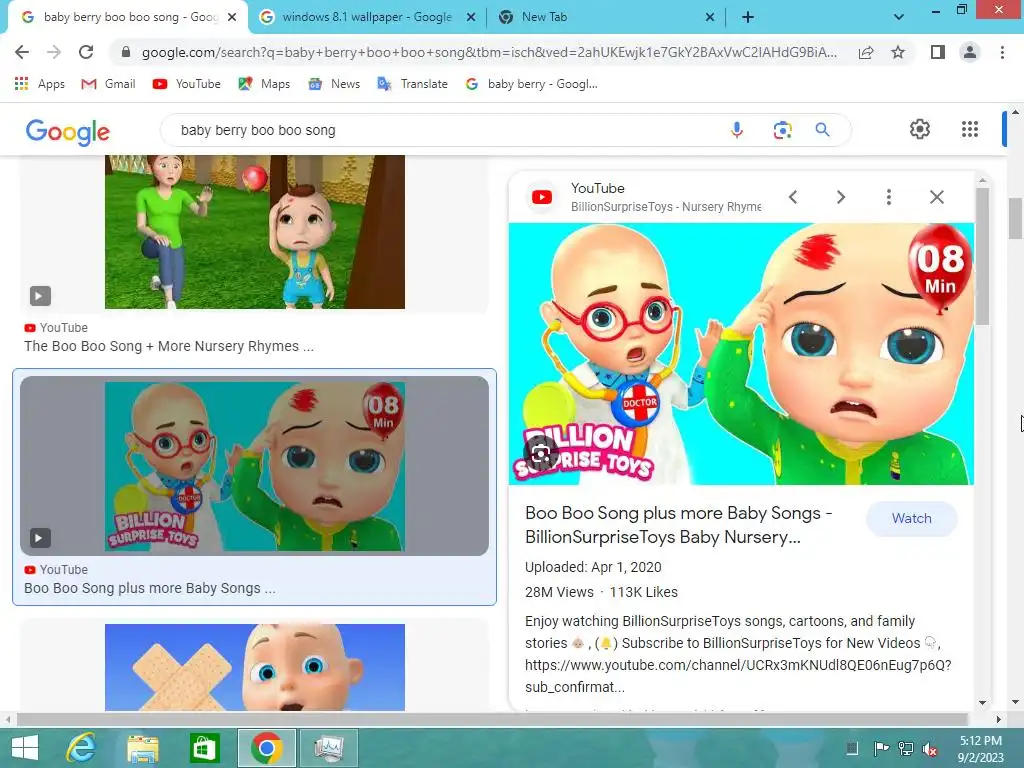Viewport: 1024px width, 768px height.
Task: Select the baby berry boo boo song tab
Action: point(127,17)
